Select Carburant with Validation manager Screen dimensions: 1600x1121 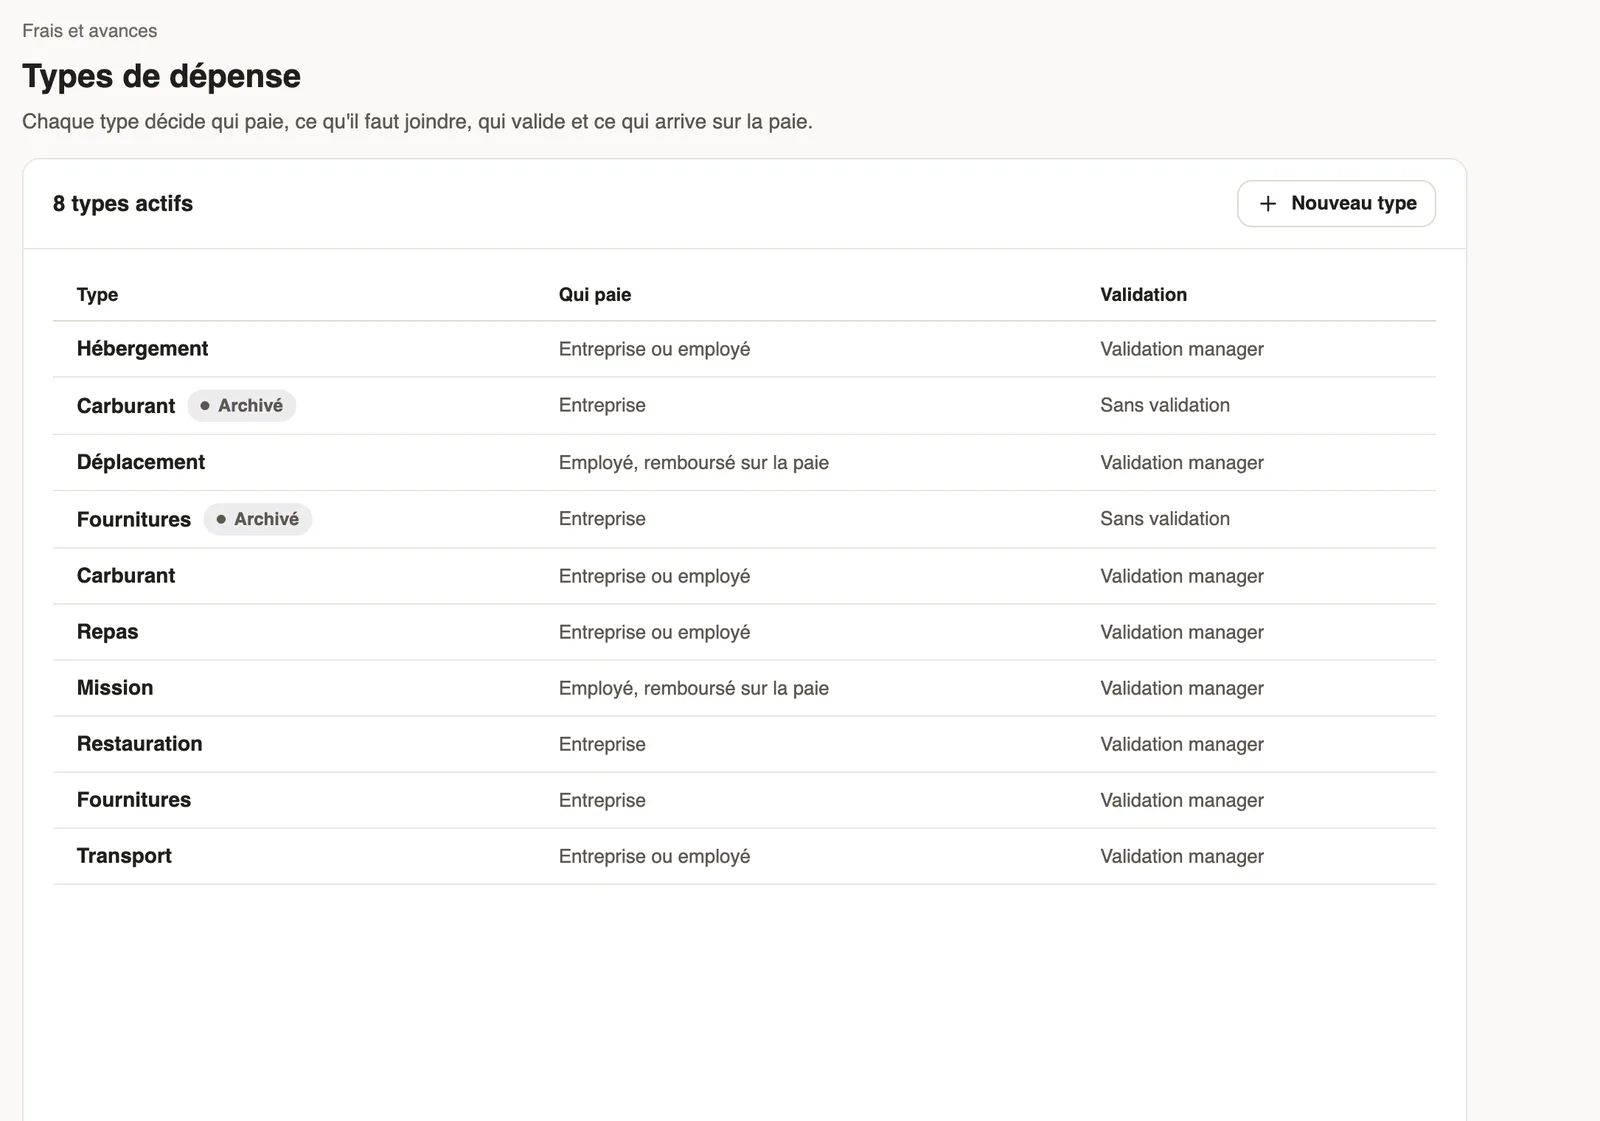pyautogui.click(x=744, y=576)
